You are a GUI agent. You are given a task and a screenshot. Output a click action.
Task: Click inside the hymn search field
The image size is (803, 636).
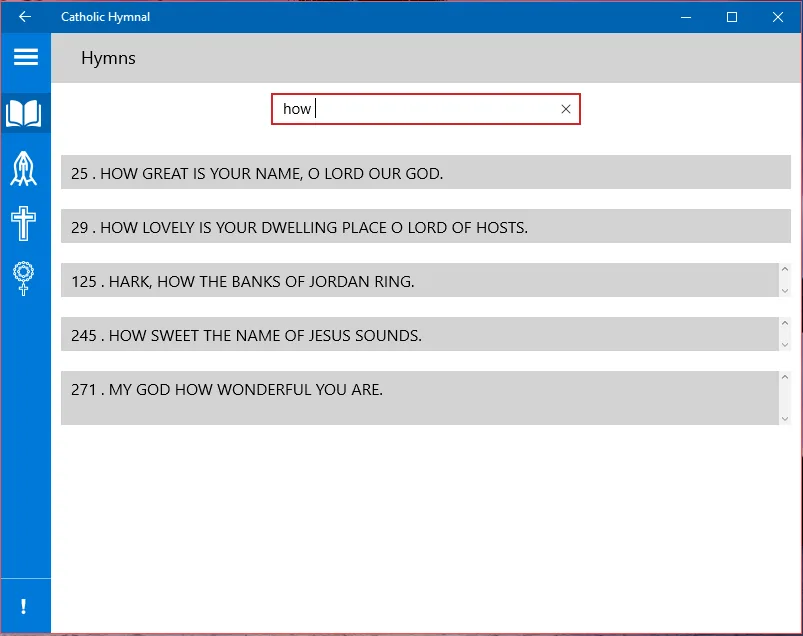pos(426,109)
